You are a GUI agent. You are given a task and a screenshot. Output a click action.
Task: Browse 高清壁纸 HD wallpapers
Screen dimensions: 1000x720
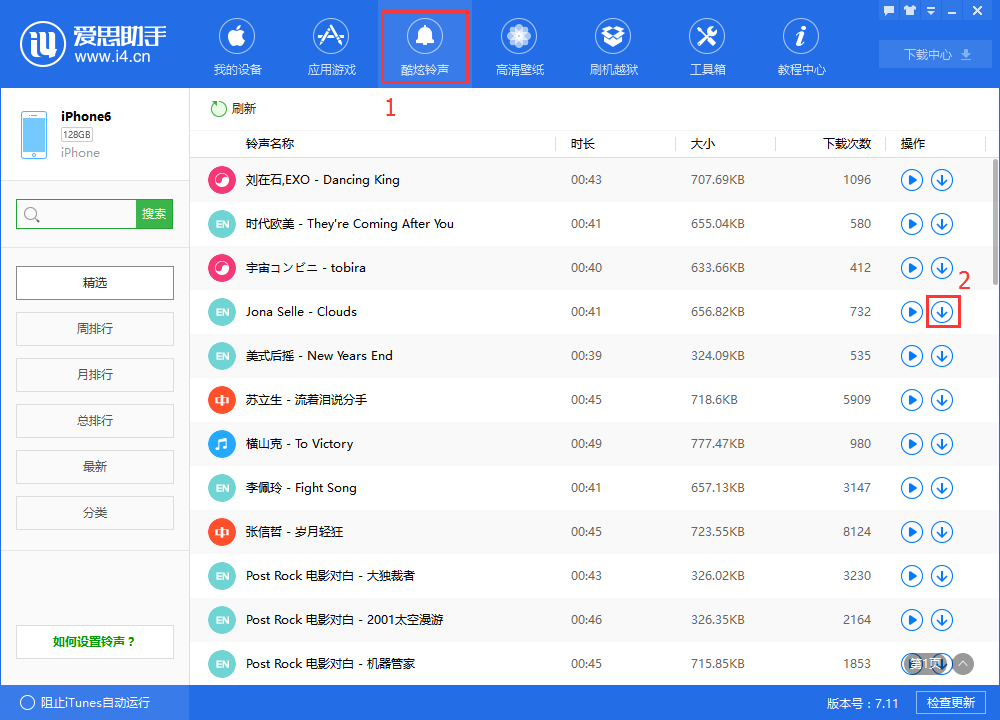tap(519, 45)
